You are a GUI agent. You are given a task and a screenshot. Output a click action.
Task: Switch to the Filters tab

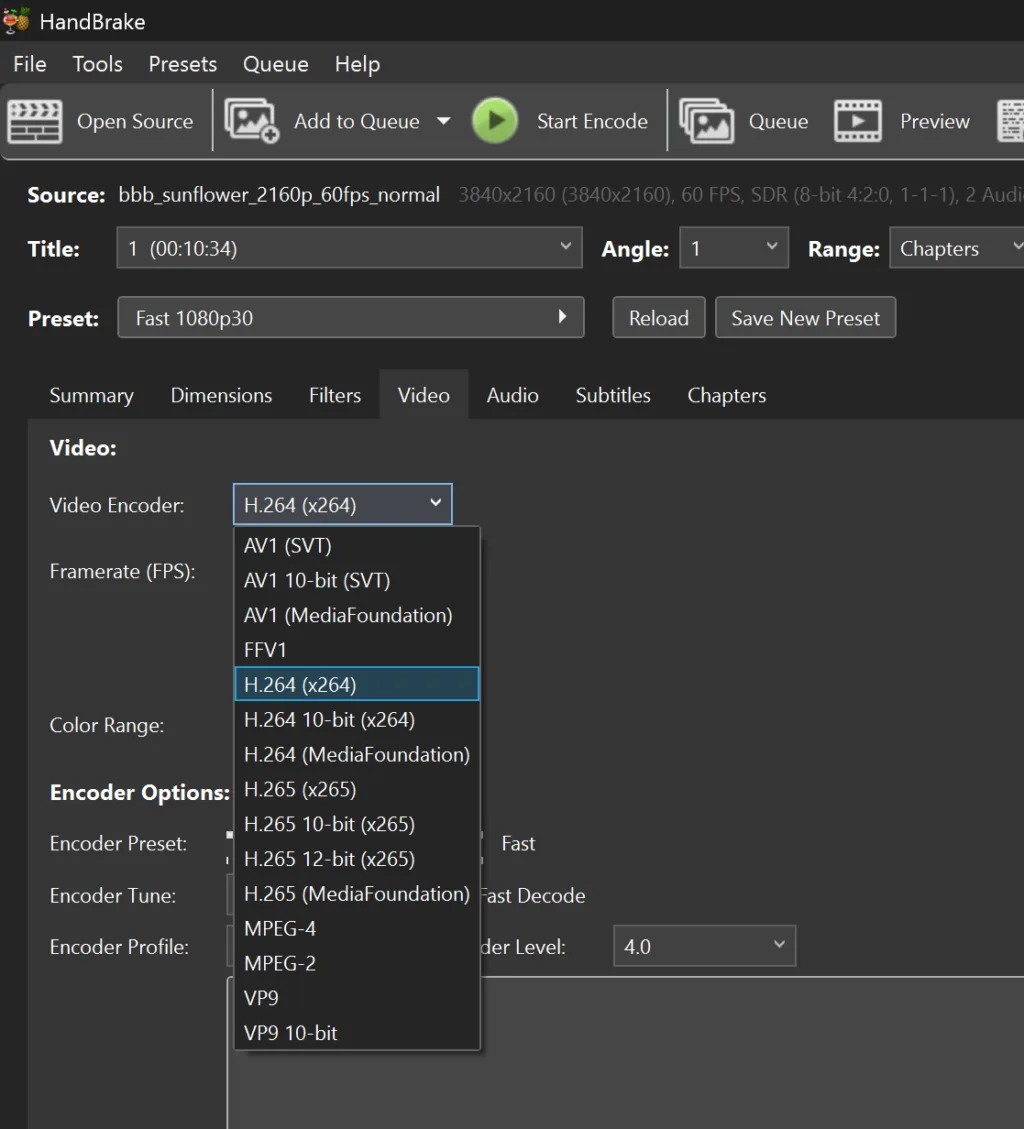(x=335, y=395)
